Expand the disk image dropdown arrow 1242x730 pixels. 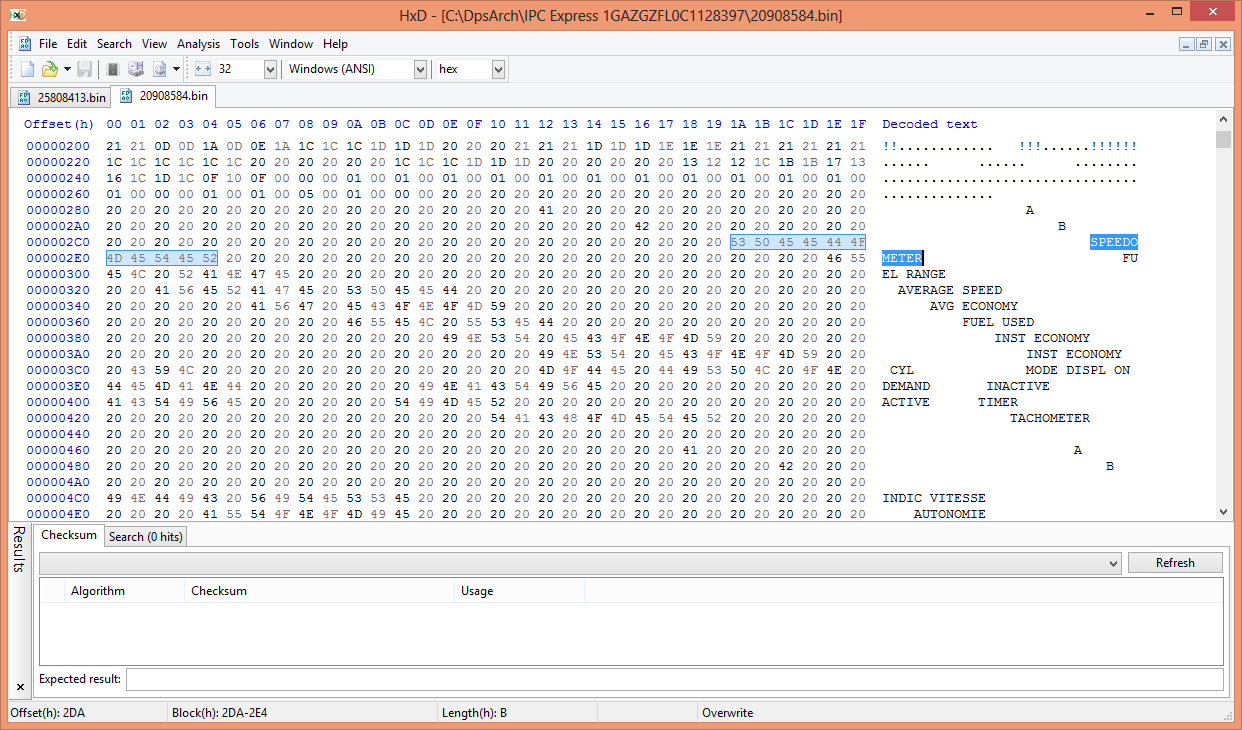[x=176, y=69]
